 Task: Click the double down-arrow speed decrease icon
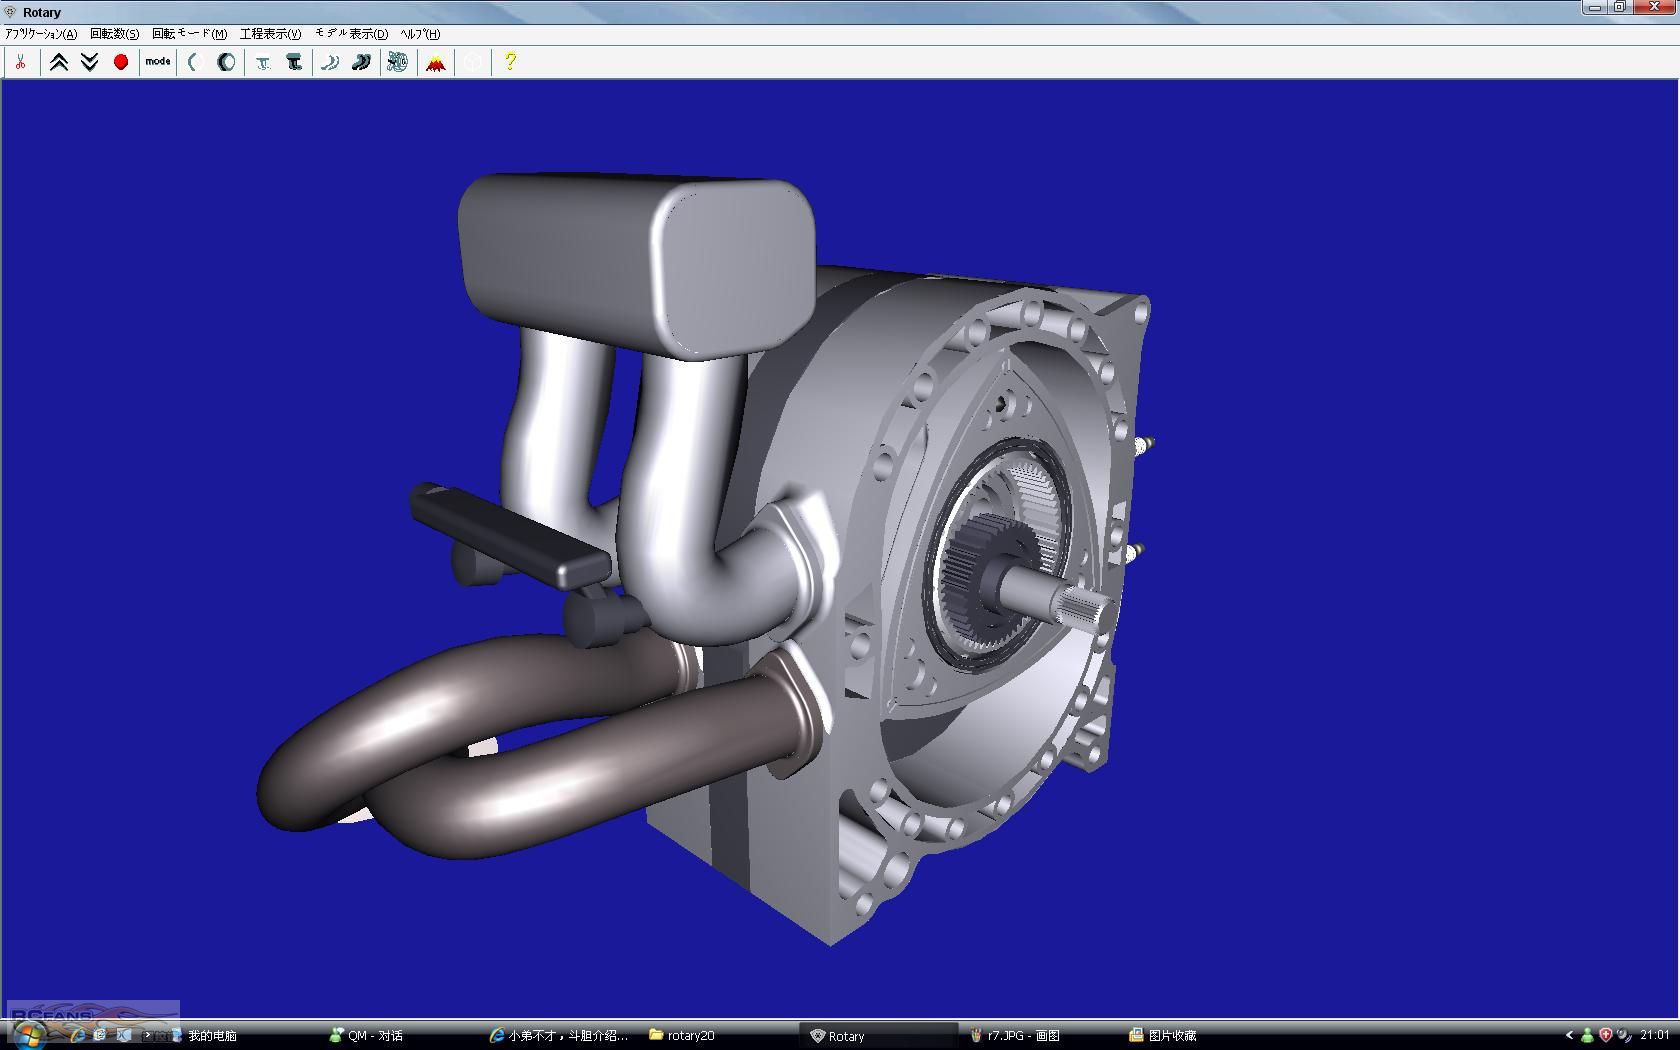[89, 62]
